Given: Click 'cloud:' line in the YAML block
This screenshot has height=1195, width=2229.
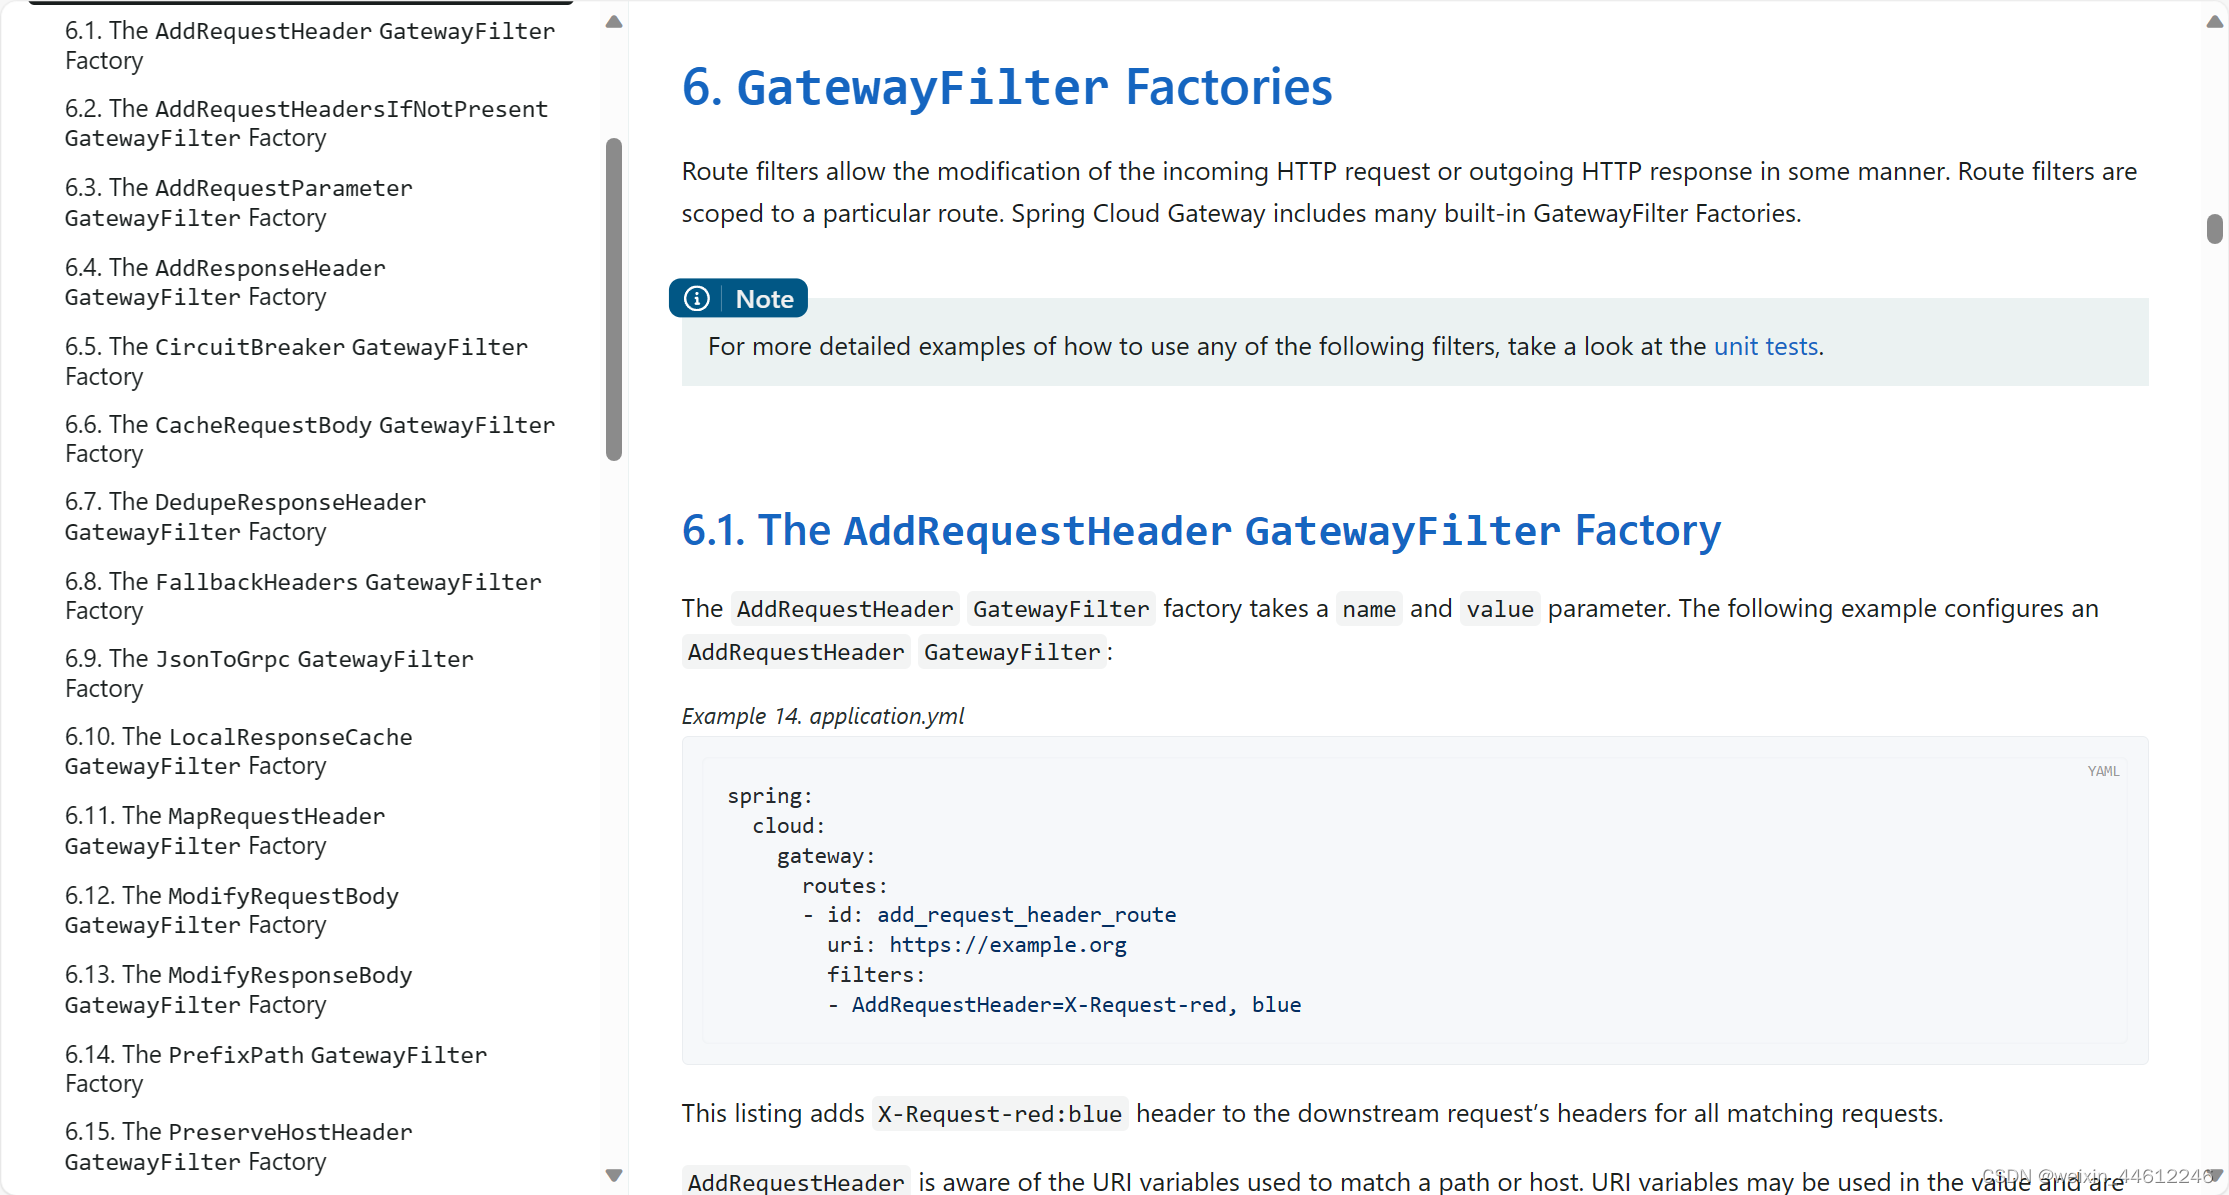Looking at the screenshot, I should tap(789, 826).
